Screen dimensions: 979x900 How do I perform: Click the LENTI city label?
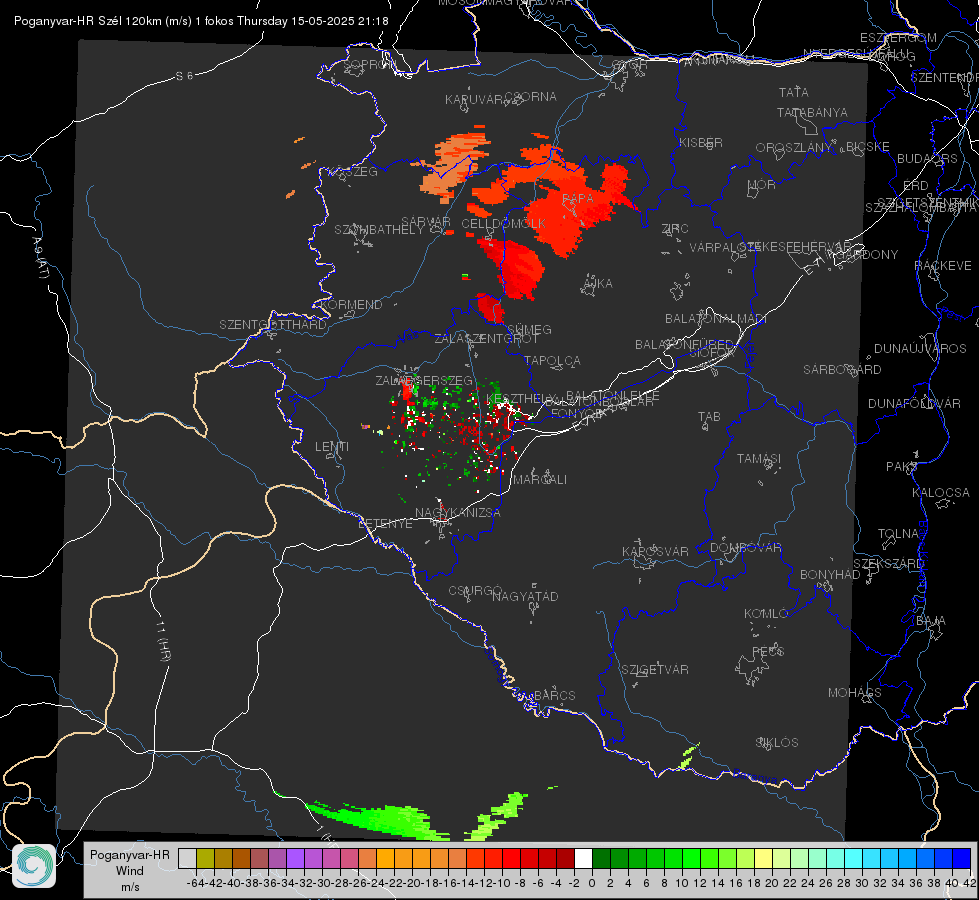tap(332, 447)
